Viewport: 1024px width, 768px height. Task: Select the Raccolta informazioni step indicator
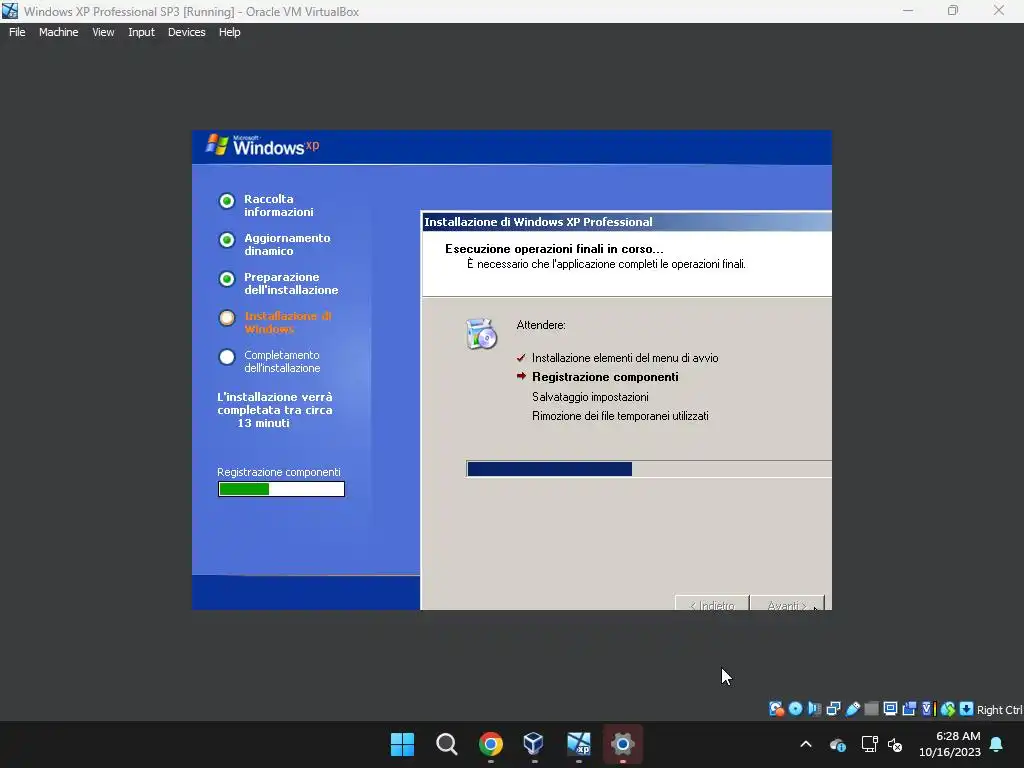[x=227, y=201]
